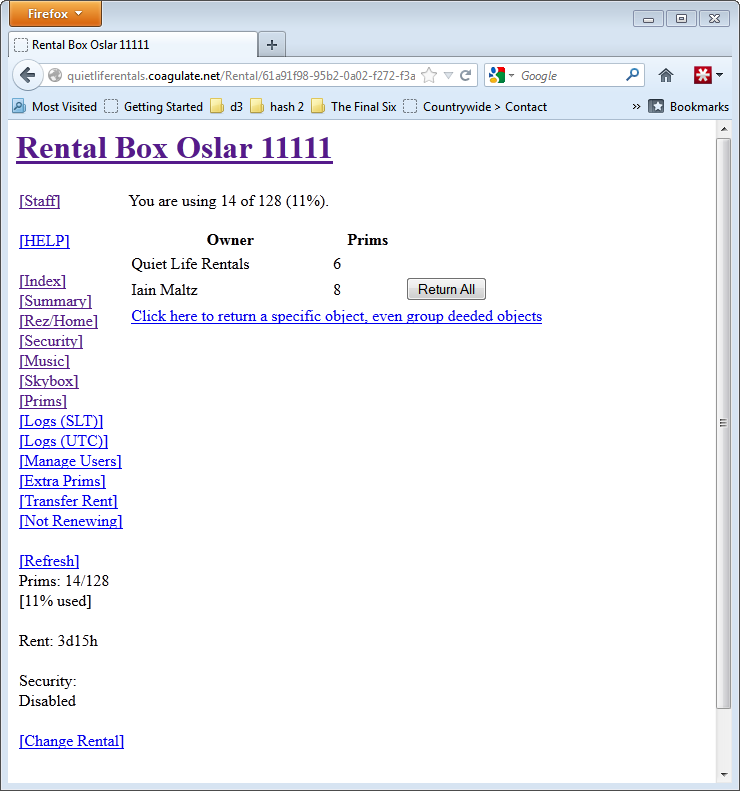
Task: Open the [Manage Users] link
Action: pyautogui.click(x=70, y=461)
